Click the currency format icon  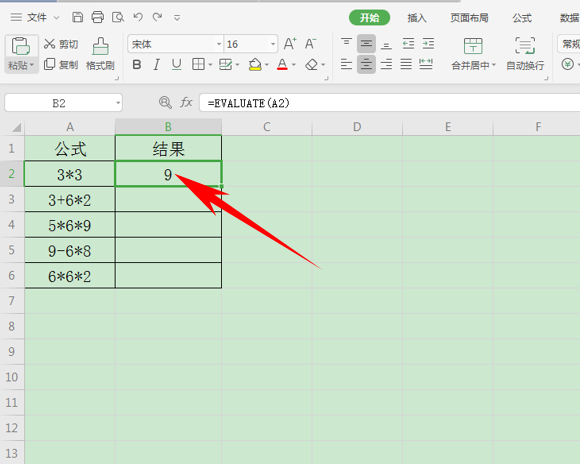tap(567, 64)
